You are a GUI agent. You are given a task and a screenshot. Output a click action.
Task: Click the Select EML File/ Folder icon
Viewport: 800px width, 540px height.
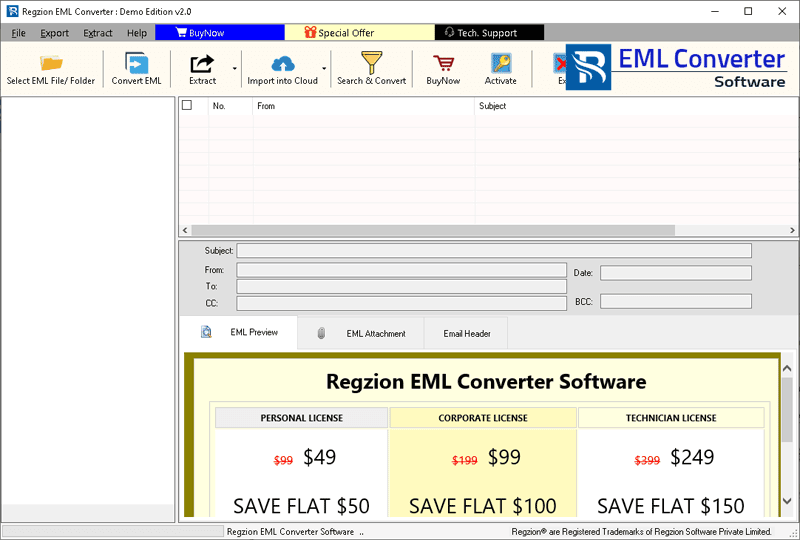pyautogui.click(x=51, y=63)
